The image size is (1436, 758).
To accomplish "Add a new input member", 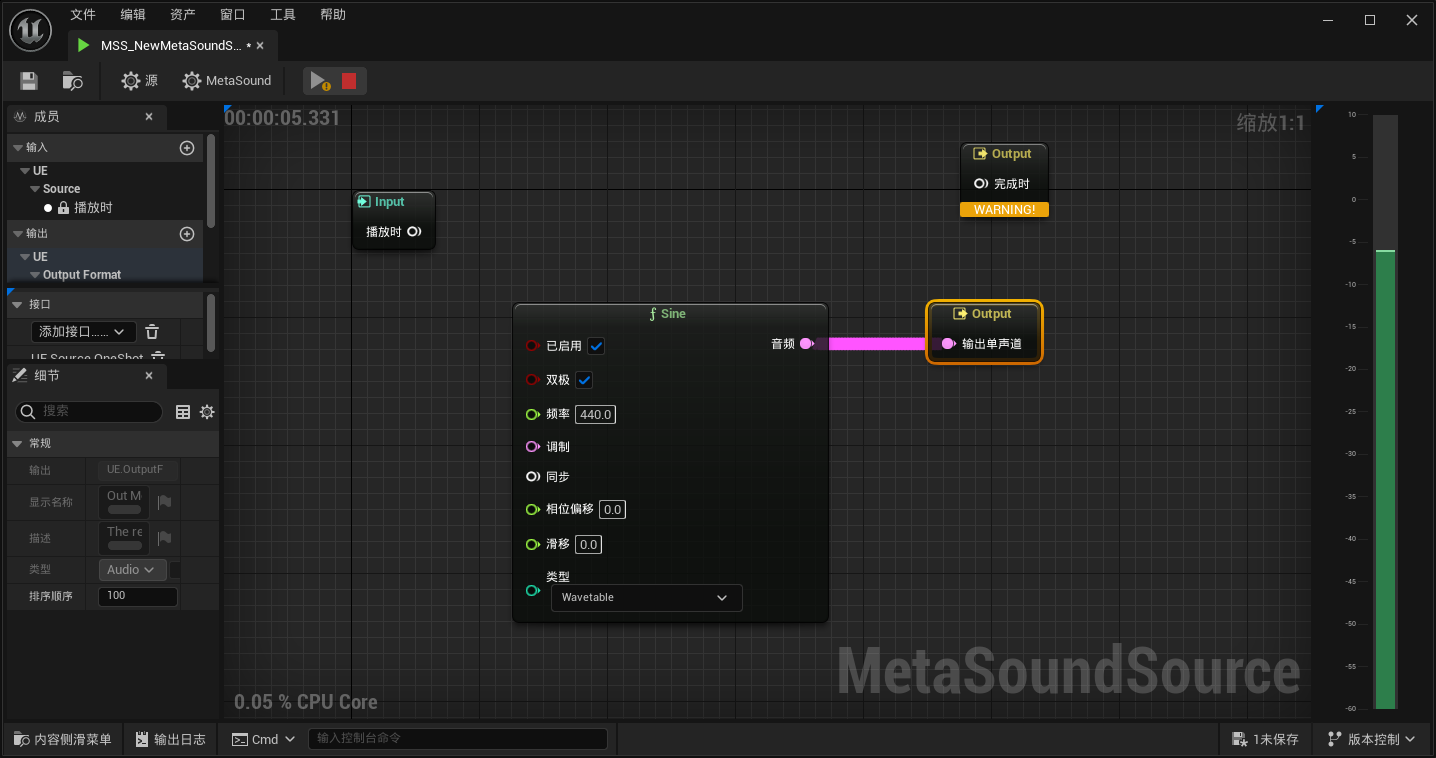I will (x=186, y=148).
